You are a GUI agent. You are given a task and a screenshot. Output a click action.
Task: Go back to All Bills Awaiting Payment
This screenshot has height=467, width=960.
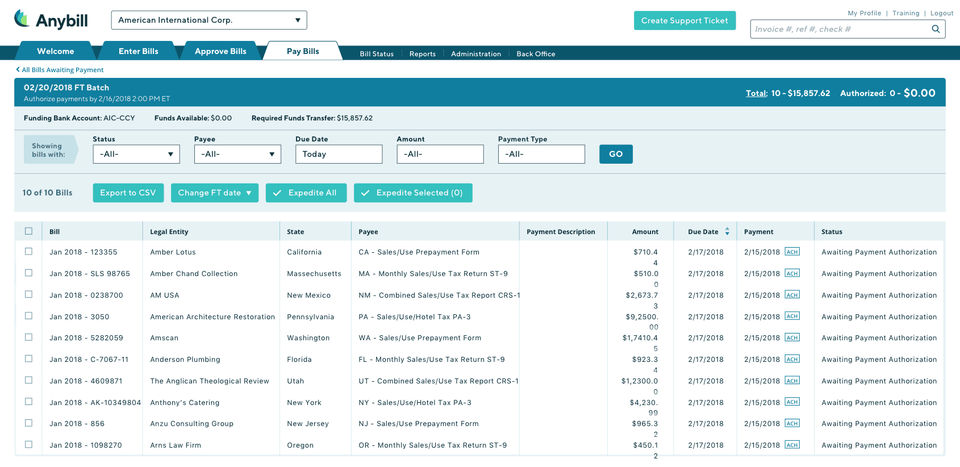pos(60,70)
